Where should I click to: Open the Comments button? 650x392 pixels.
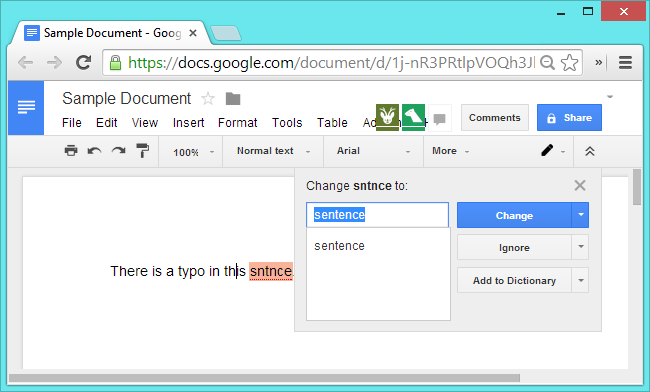(x=495, y=118)
